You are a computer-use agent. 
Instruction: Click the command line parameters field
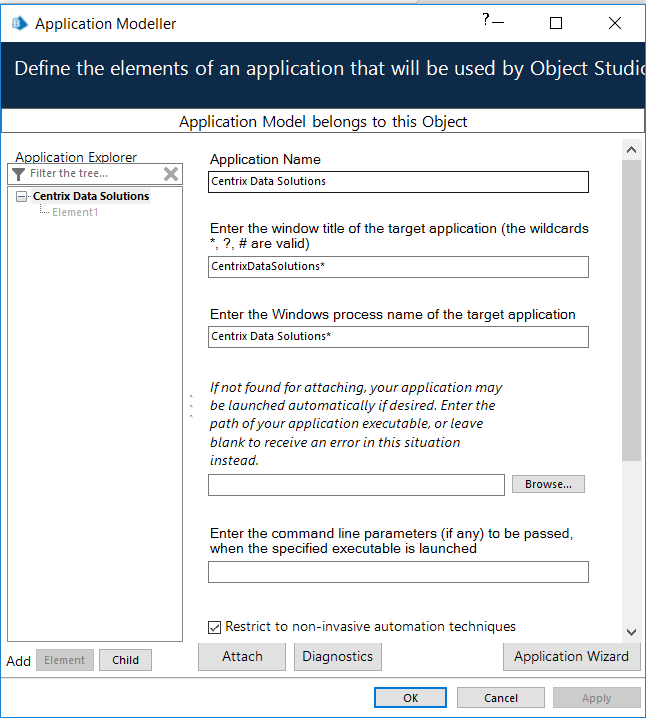pyautogui.click(x=398, y=572)
